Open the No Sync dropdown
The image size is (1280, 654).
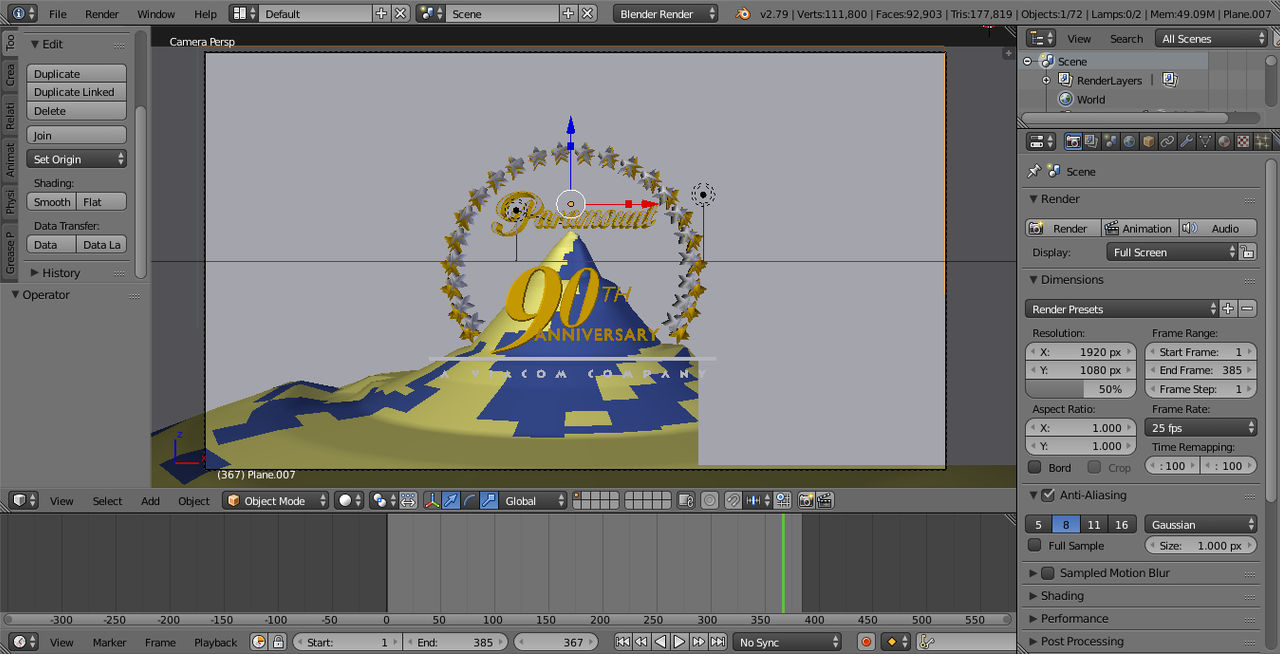788,642
